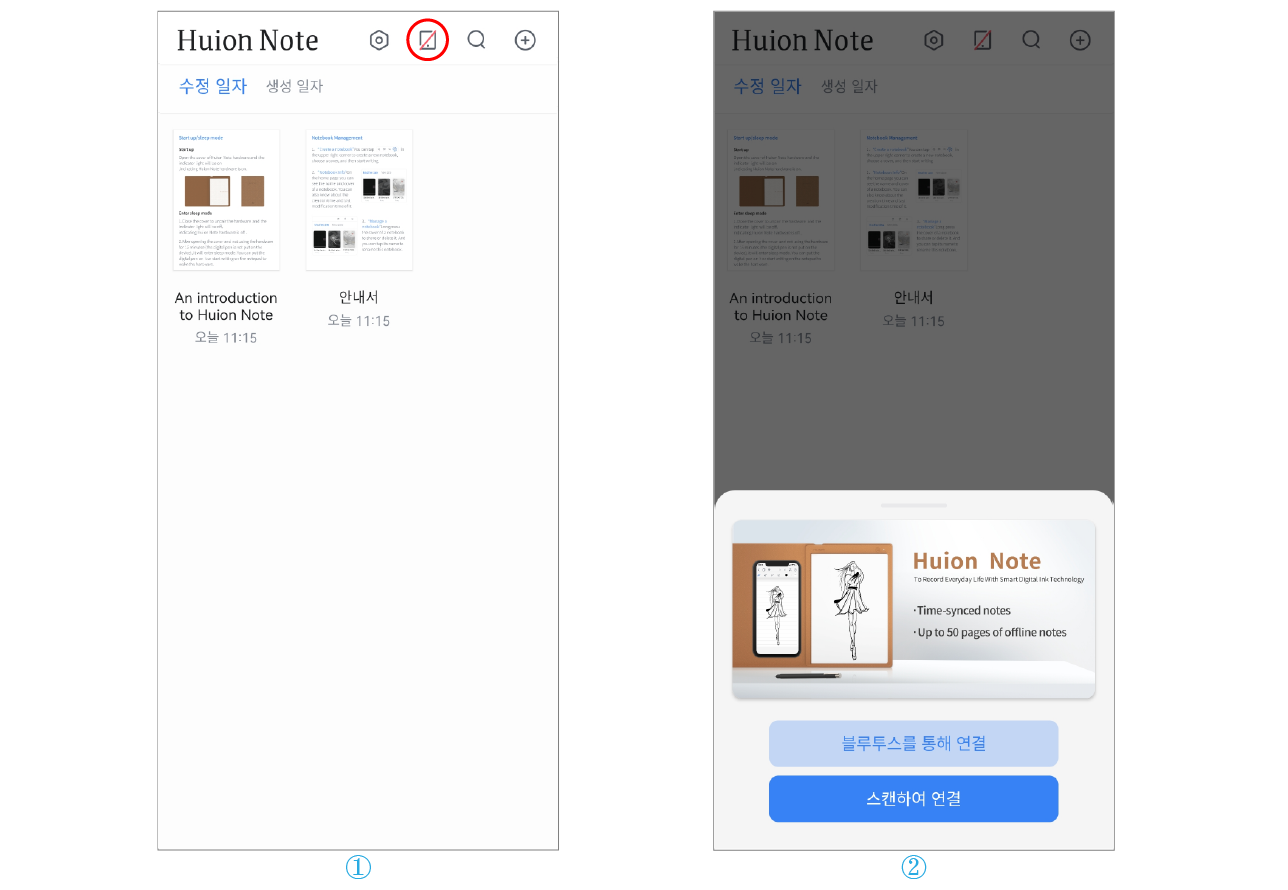Select dimmed 생성 일자 tab in right screen
1288x890 pixels.
point(849,87)
